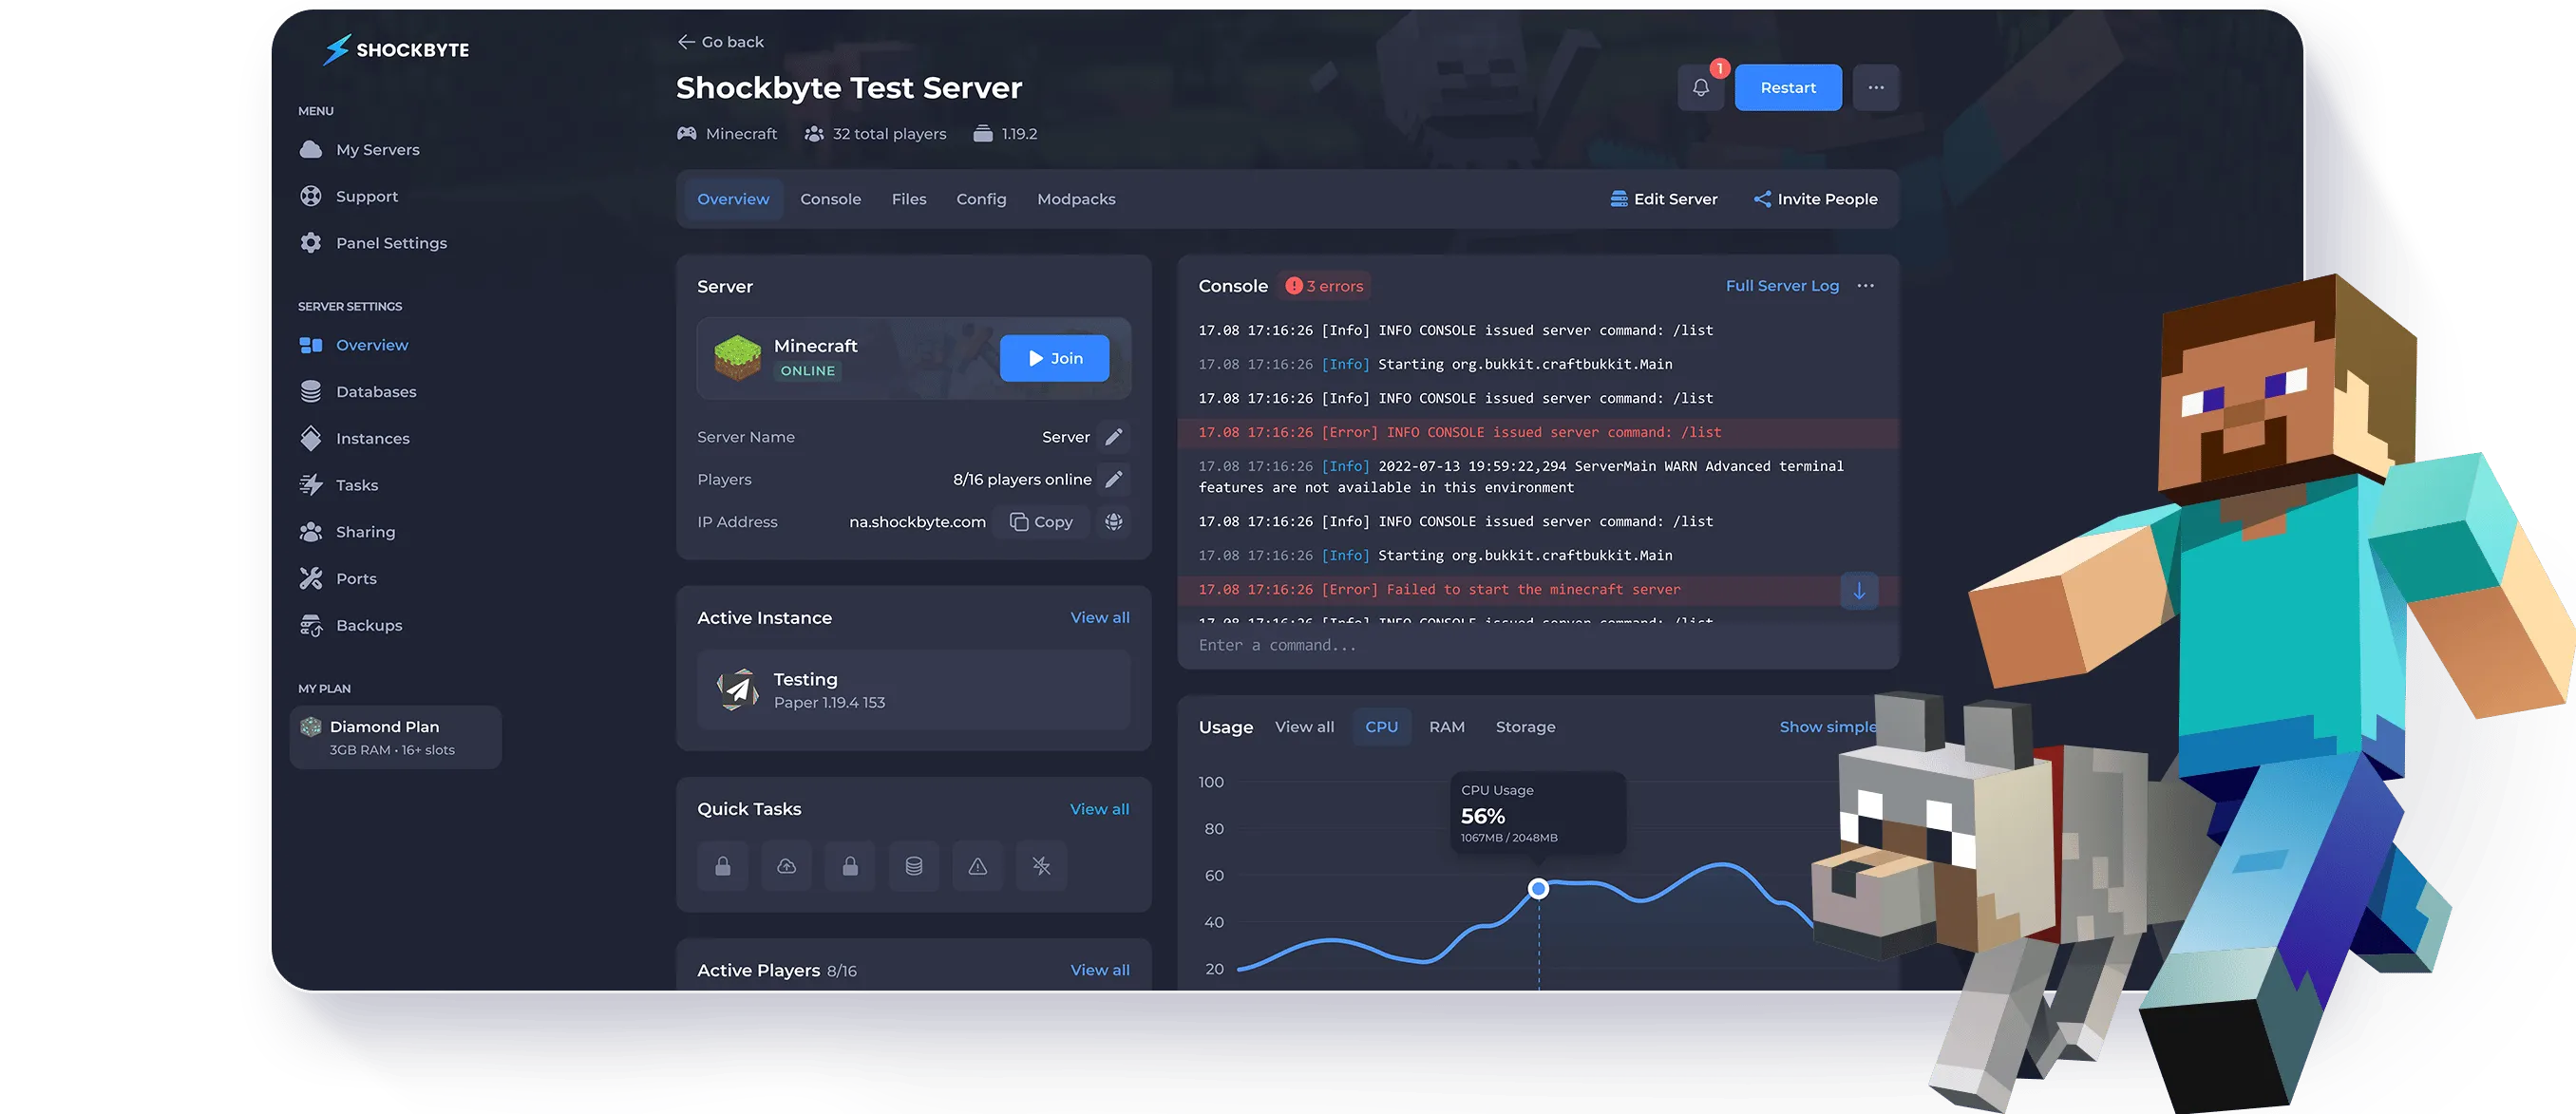The width and height of the screenshot is (2576, 1114).
Task: Select the cloud upload quick task
Action: (786, 866)
